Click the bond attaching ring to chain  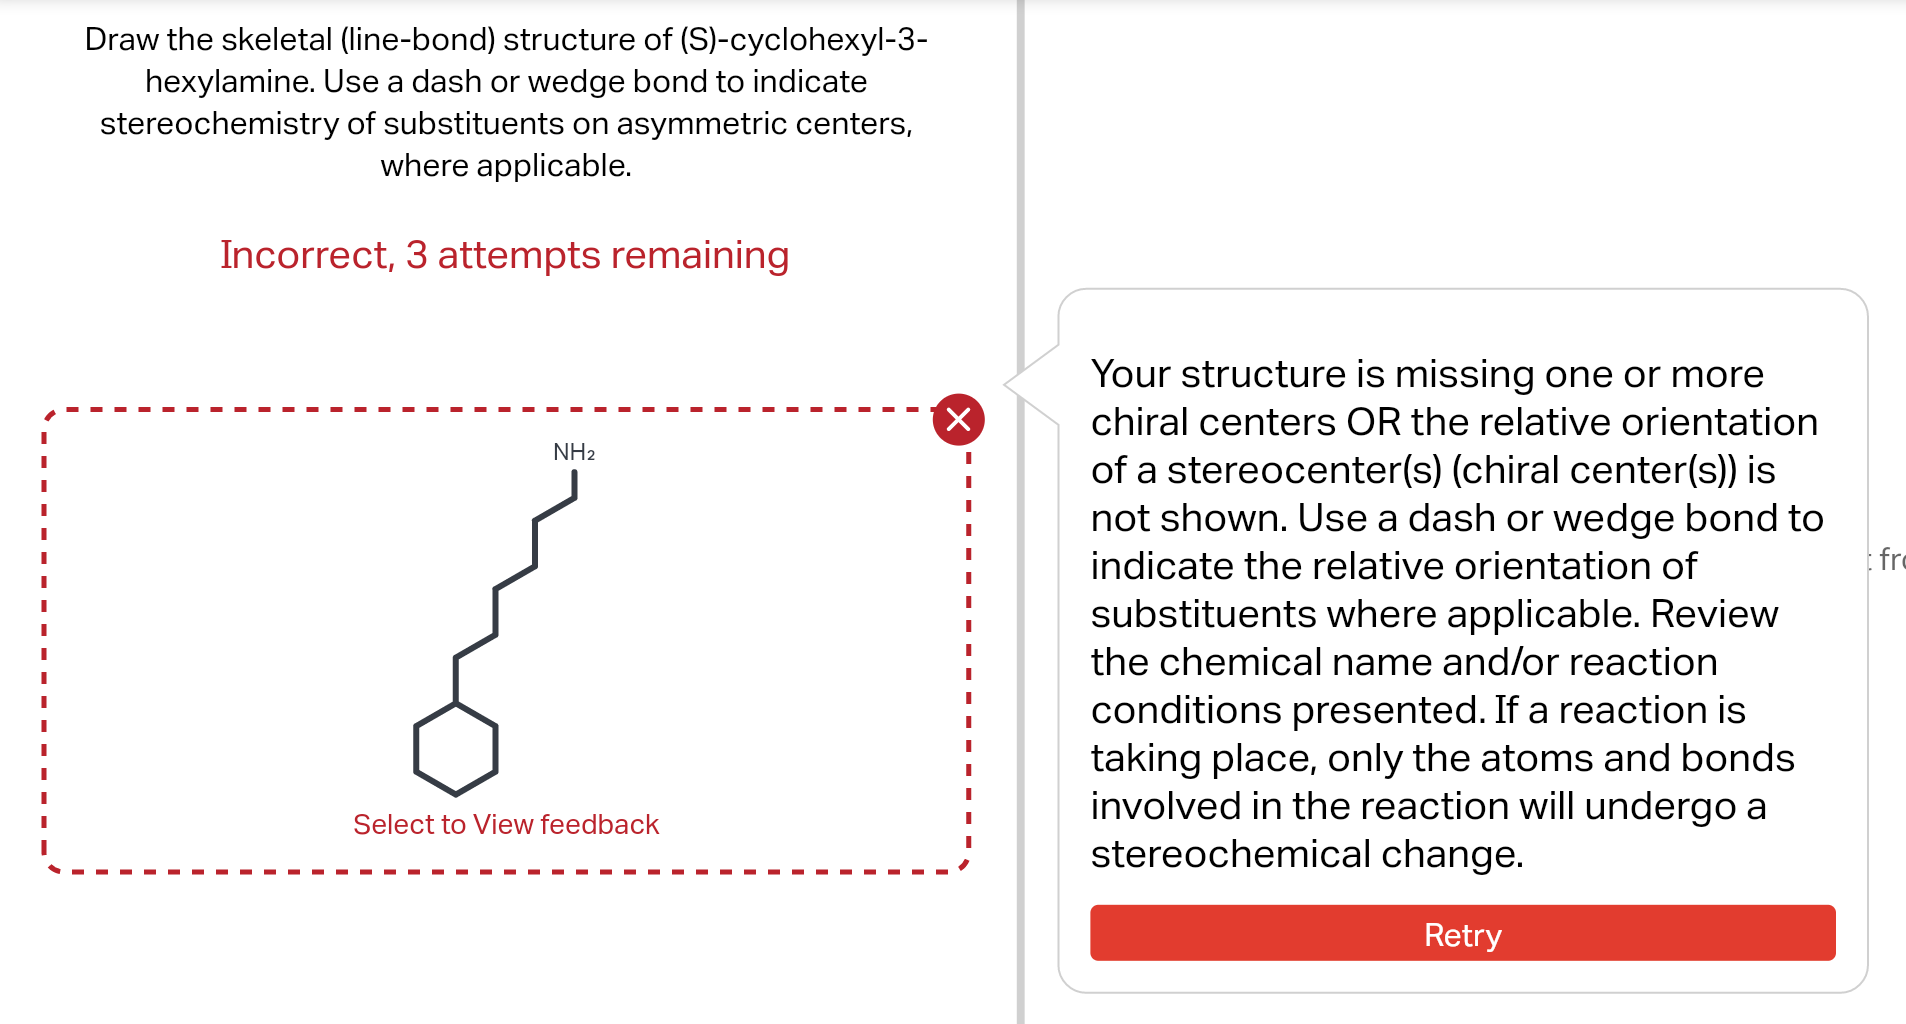pos(456,680)
